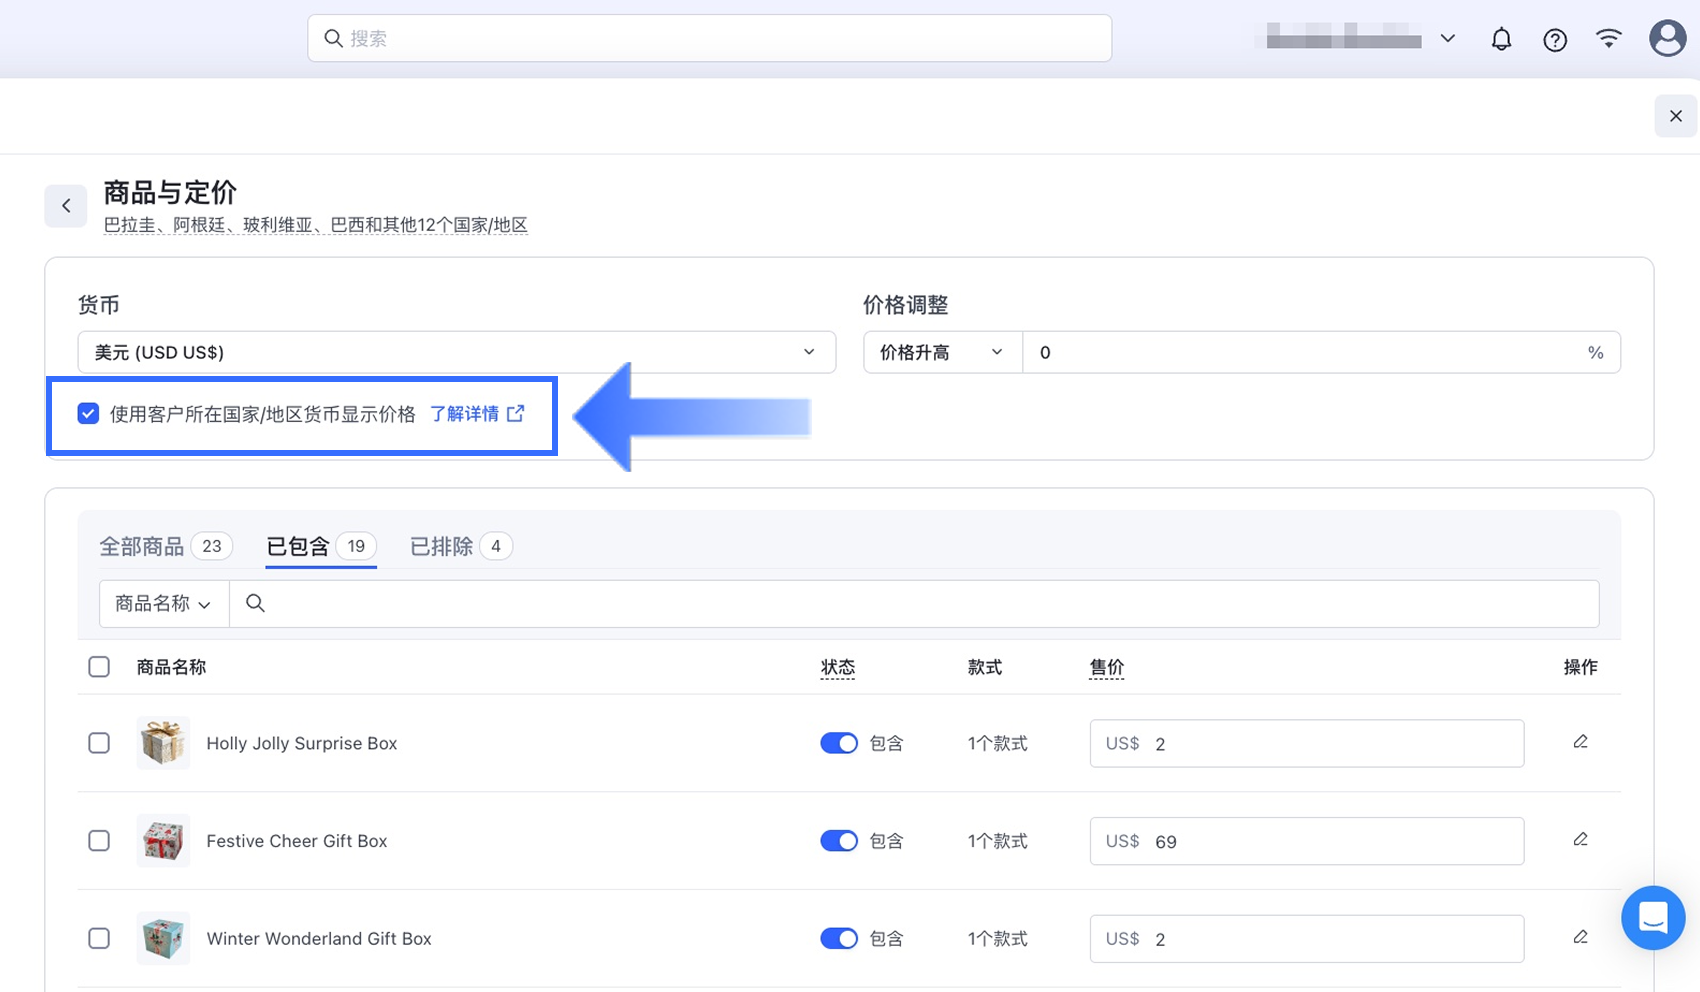Click the price field showing 69
Image resolution: width=1700 pixels, height=992 pixels.
[x=1307, y=841]
